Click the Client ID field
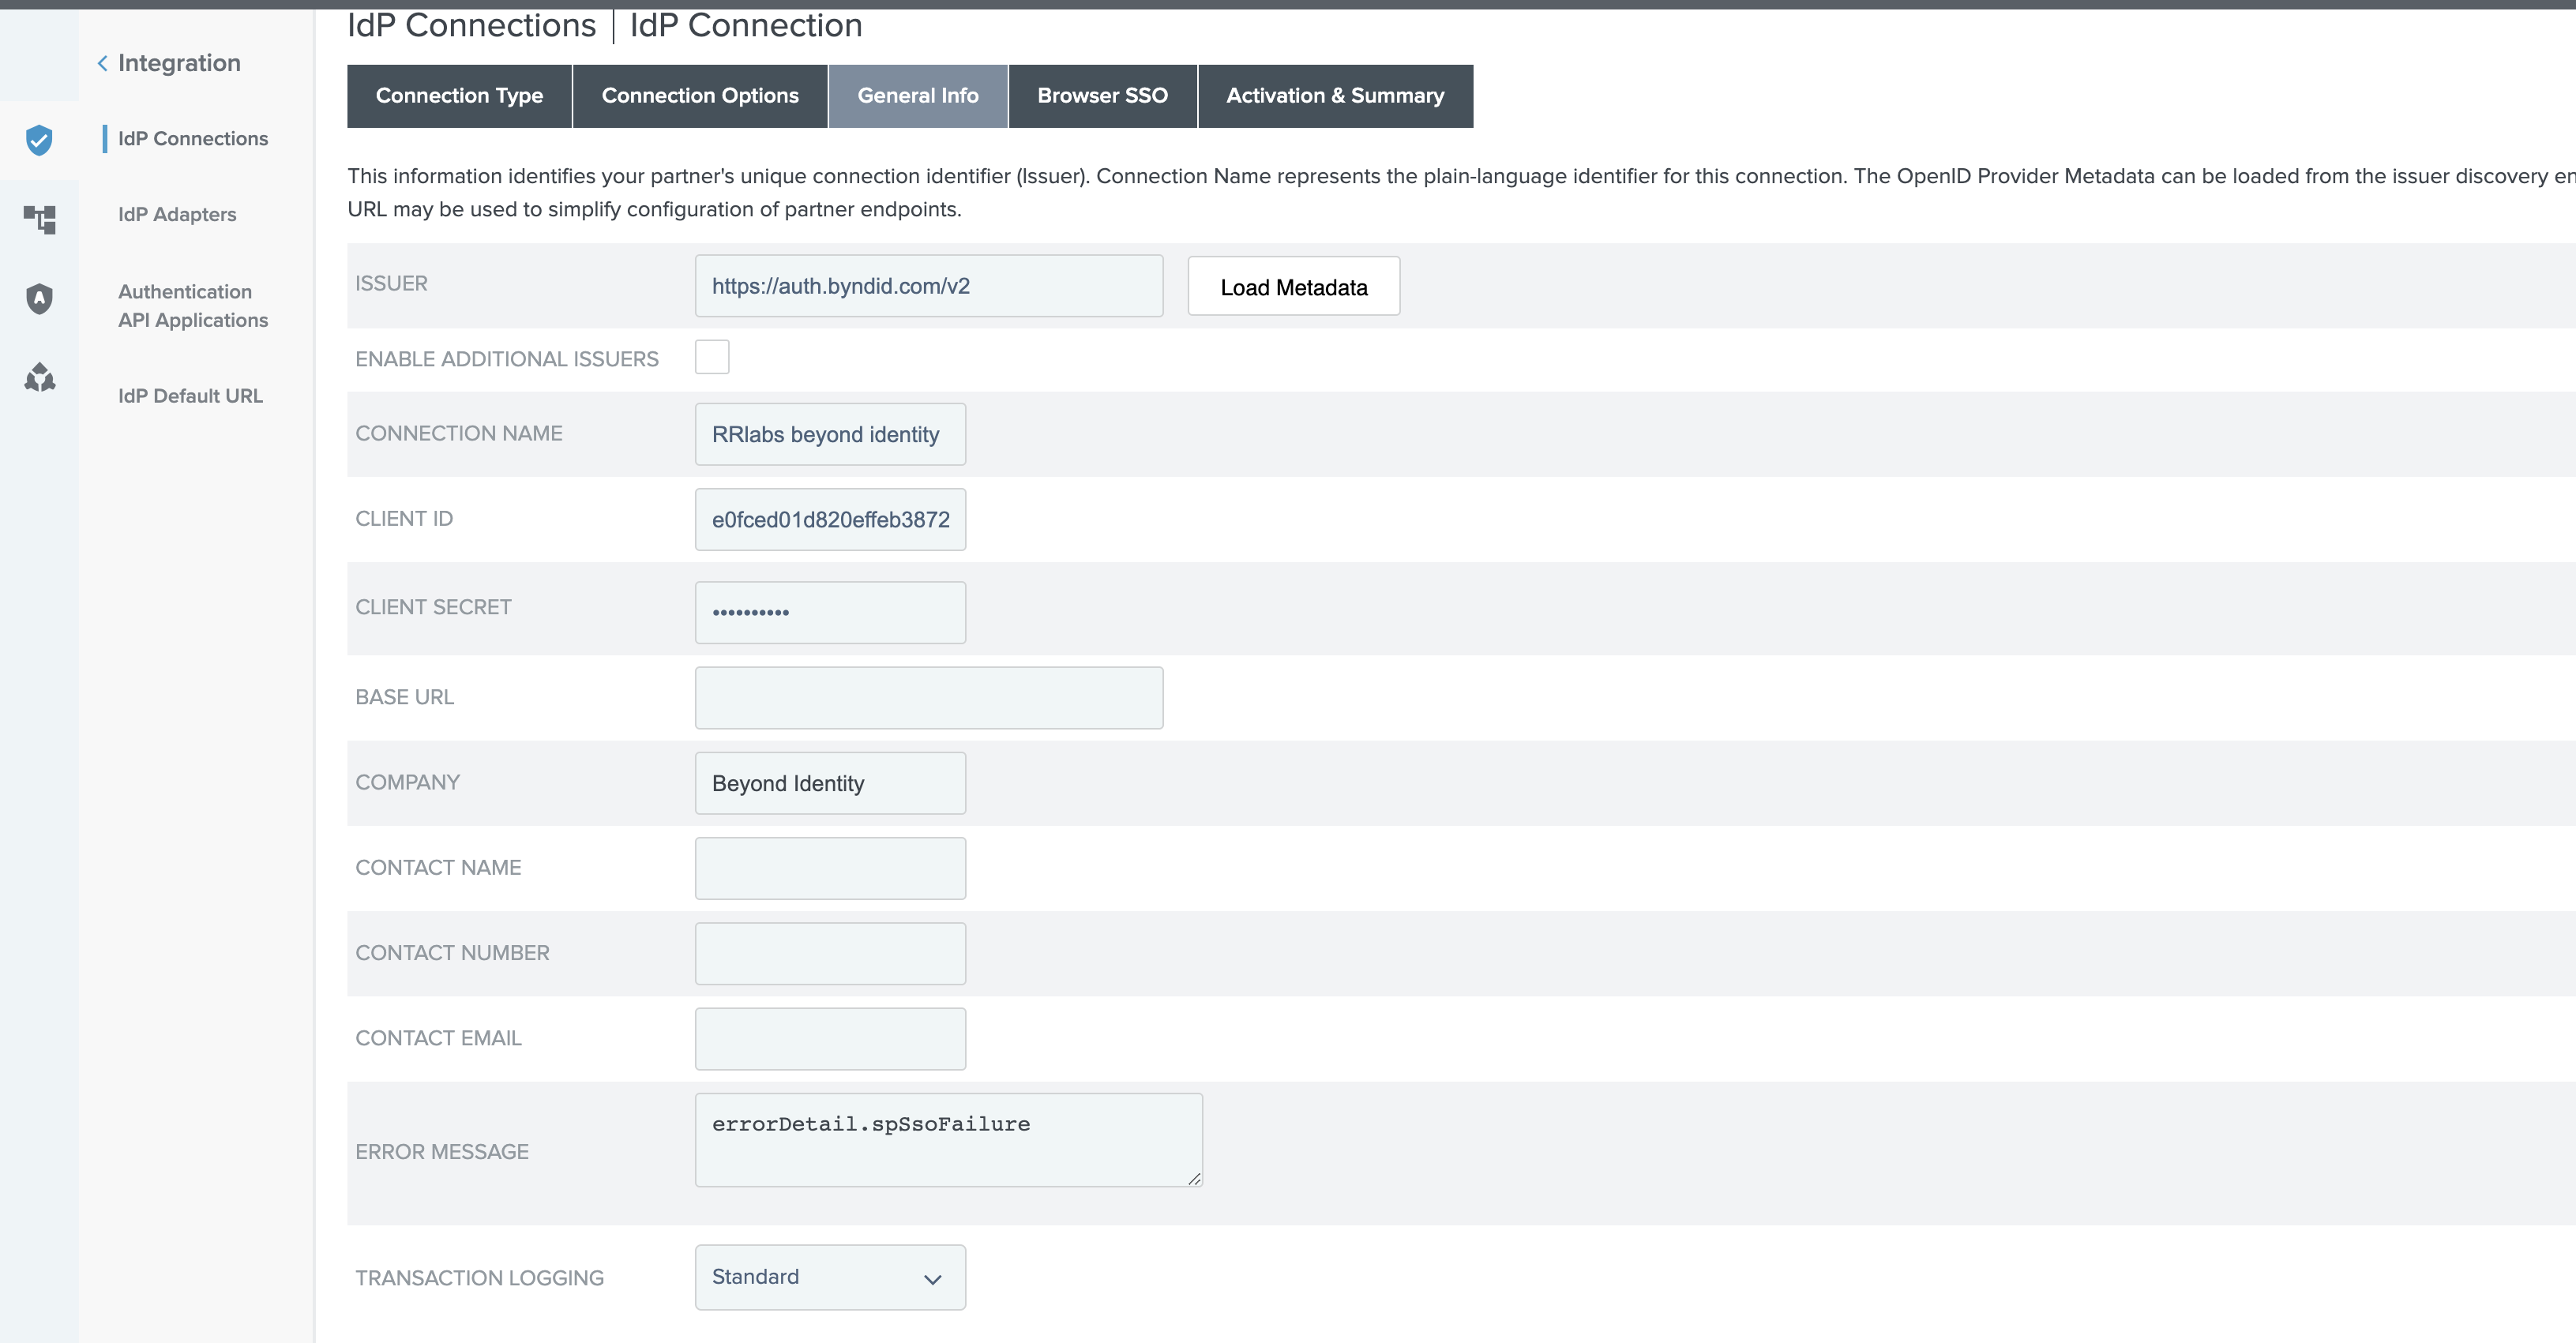The image size is (2576, 1343). (x=830, y=520)
